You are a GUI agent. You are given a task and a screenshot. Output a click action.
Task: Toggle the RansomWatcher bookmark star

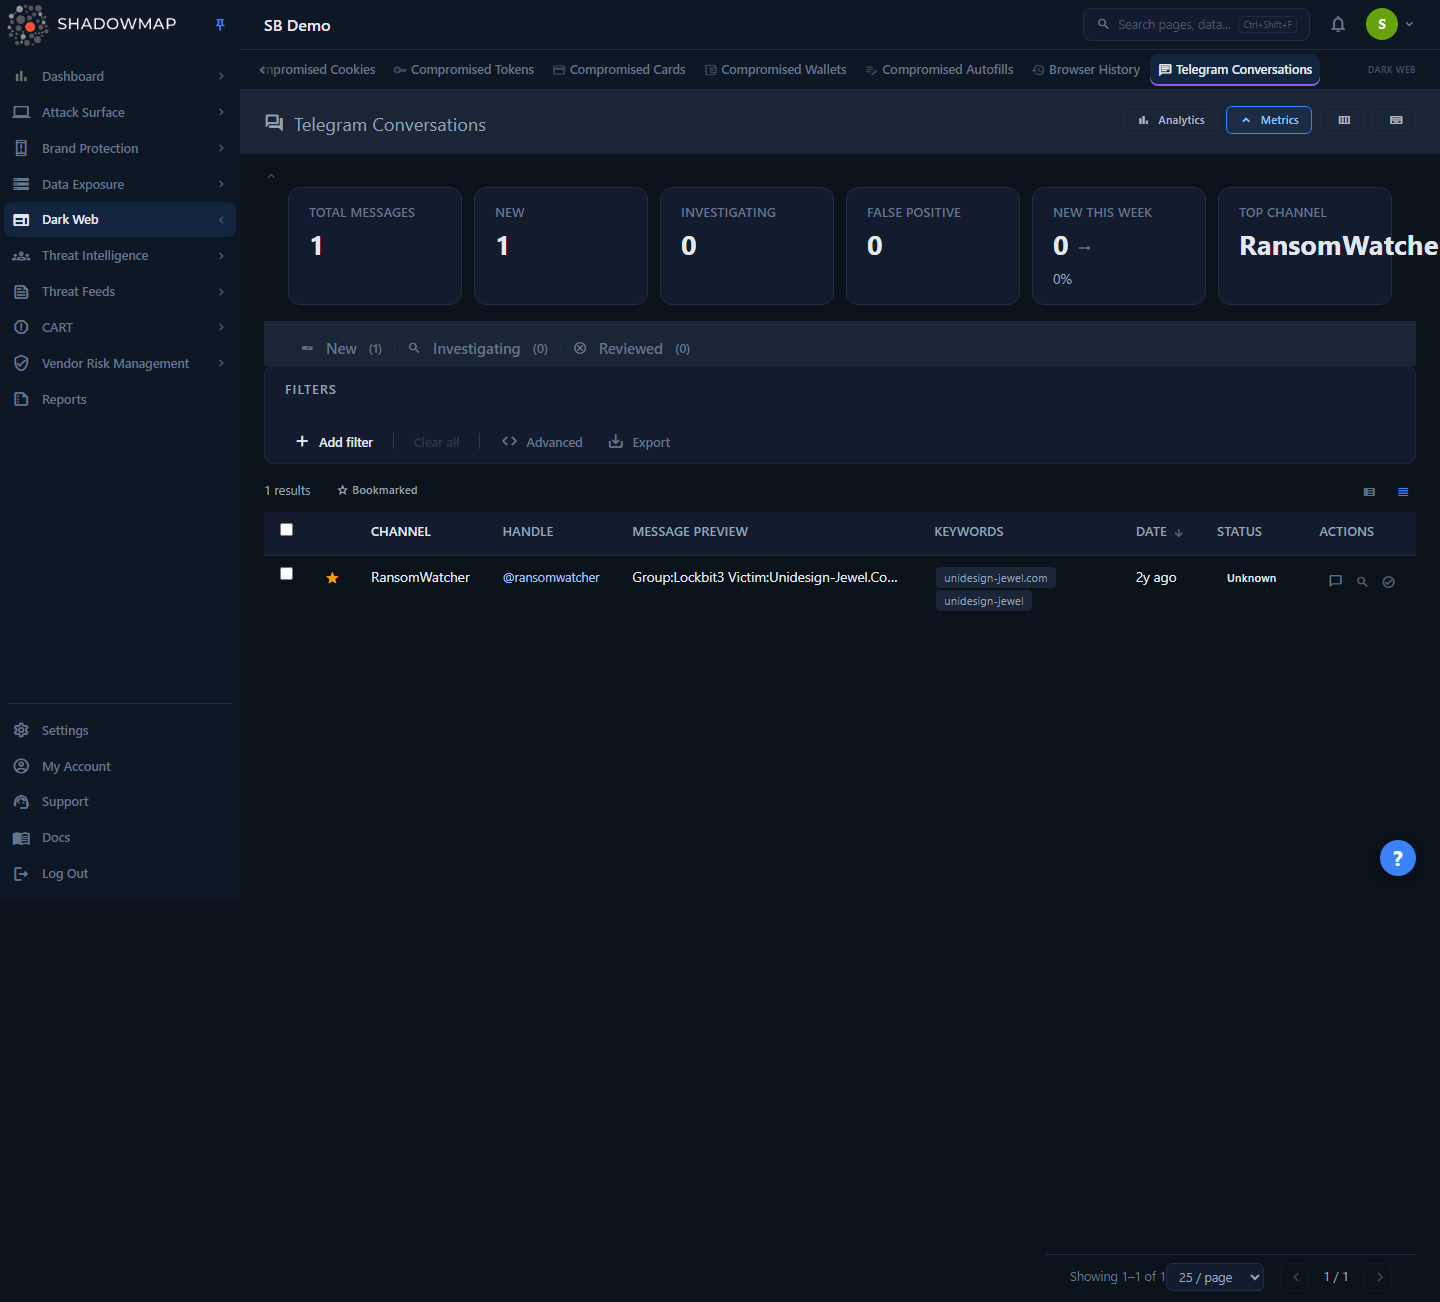(332, 578)
